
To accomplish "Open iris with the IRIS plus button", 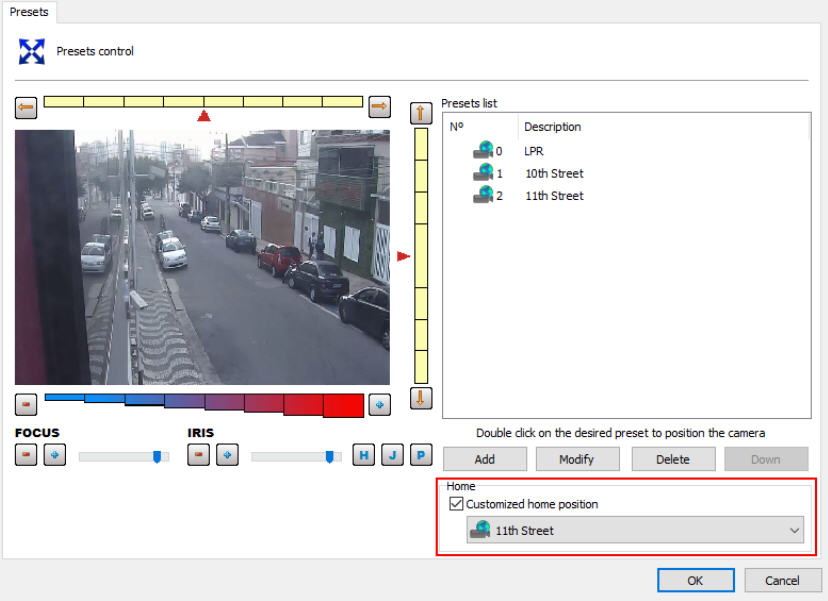I will pos(227,455).
